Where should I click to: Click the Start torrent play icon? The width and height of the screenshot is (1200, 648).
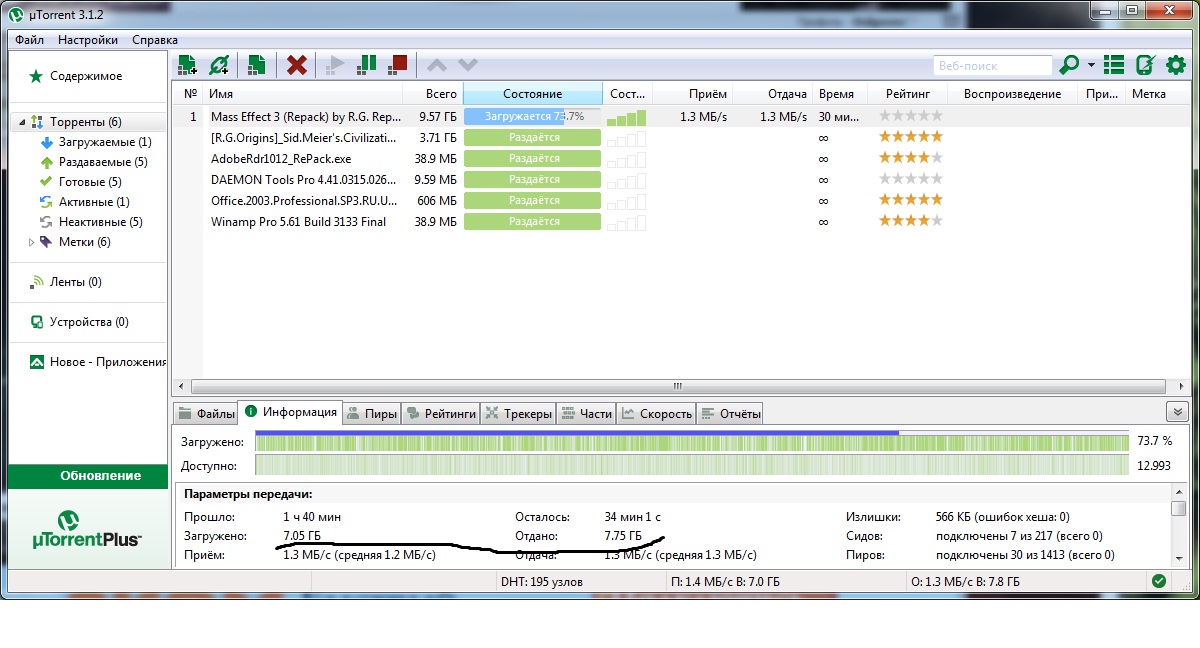pyautogui.click(x=335, y=65)
